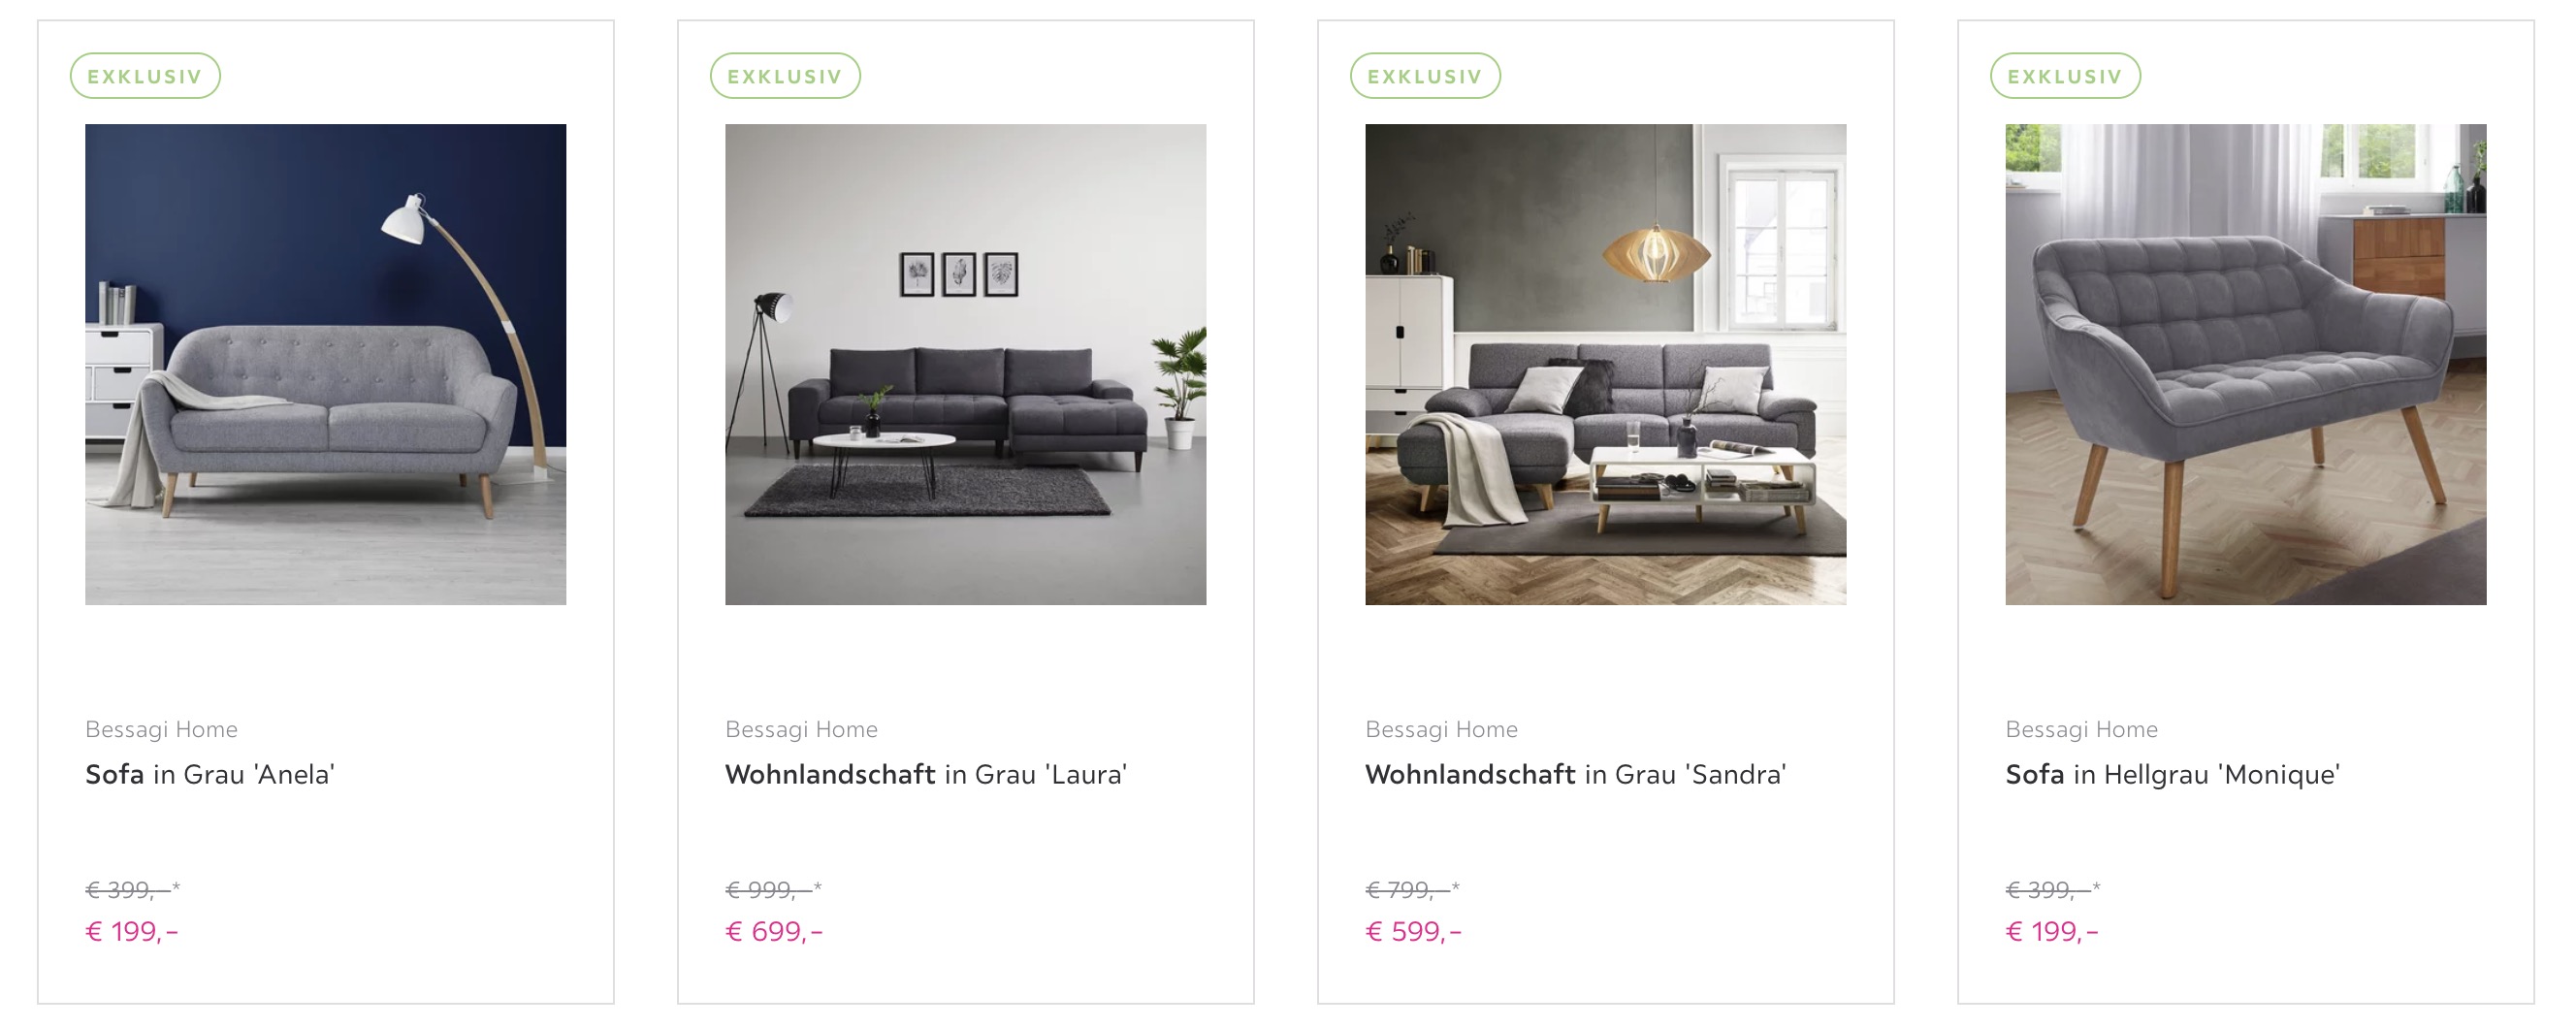Click Bessagi Home brand above Laura Wohnlandschaft
Image resolution: width=2576 pixels, height=1028 pixels.
tap(801, 729)
